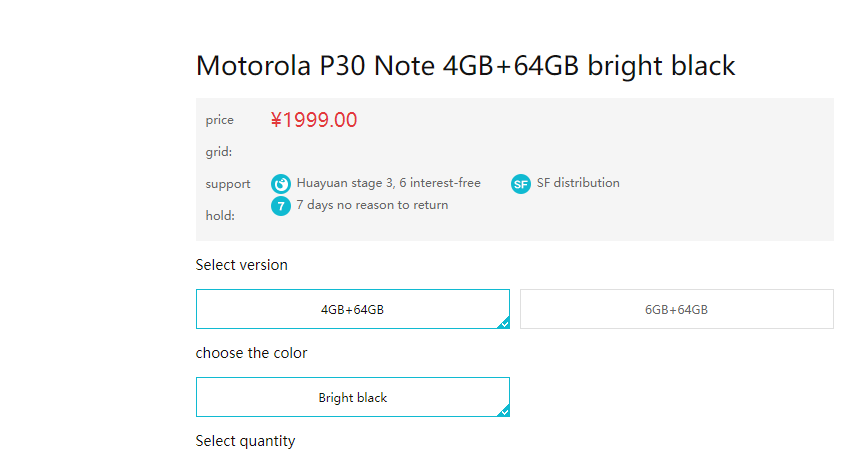Click the choose the color heading
Viewport: 841px width, 461px height.
(x=251, y=353)
